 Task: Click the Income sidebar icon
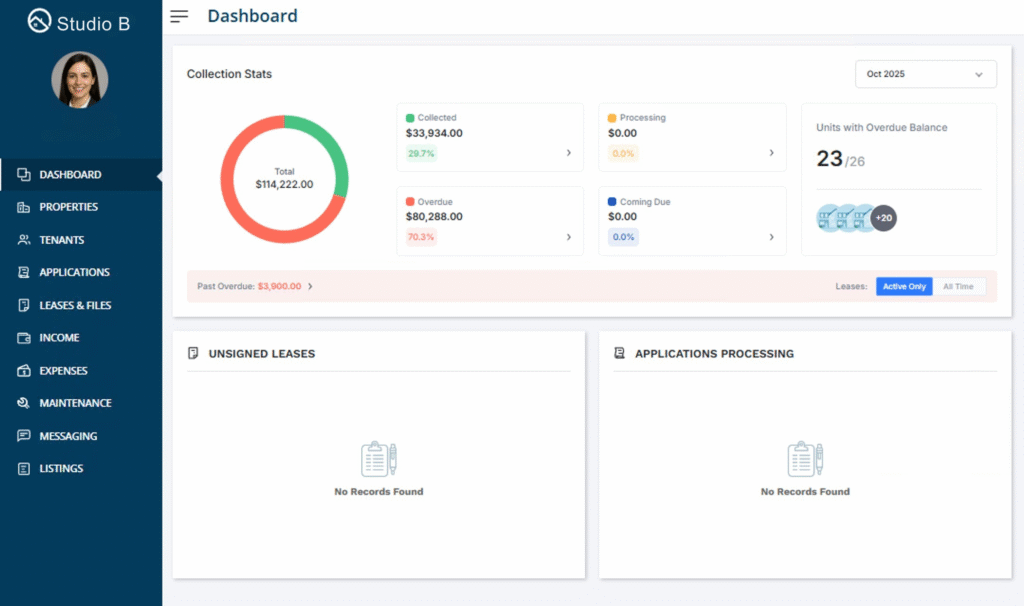(x=23, y=338)
